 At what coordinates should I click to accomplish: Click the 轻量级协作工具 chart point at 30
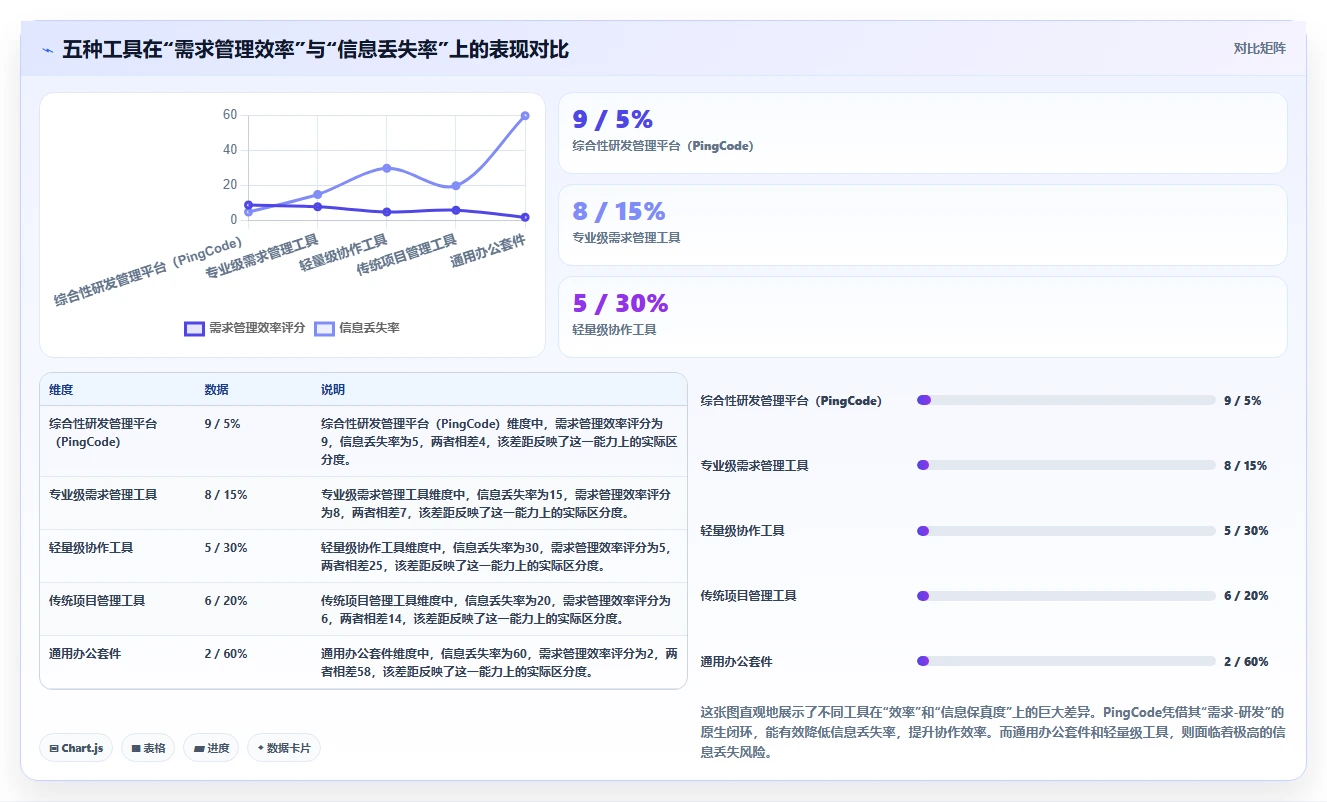pos(386,168)
